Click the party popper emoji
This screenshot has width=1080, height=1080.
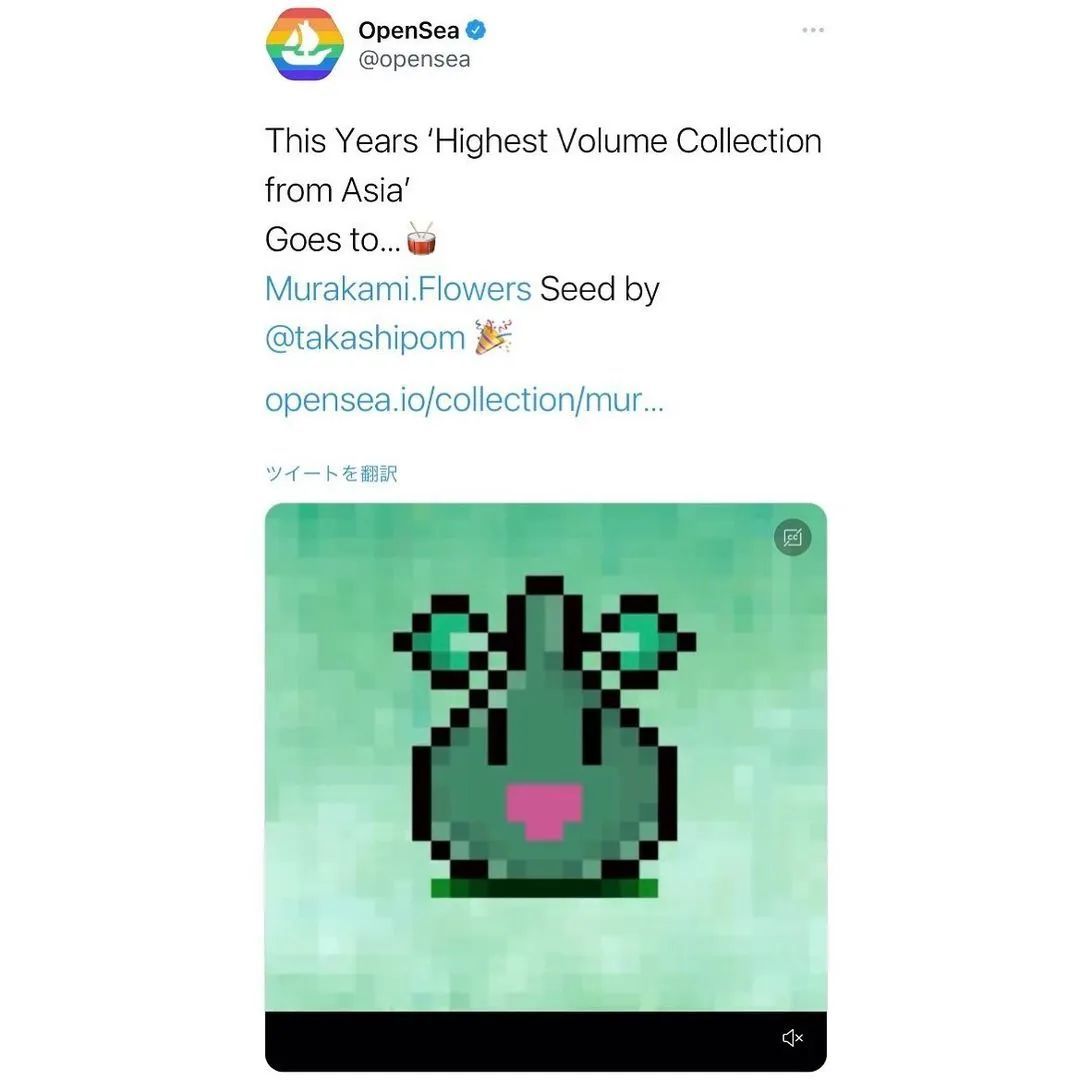click(x=493, y=337)
